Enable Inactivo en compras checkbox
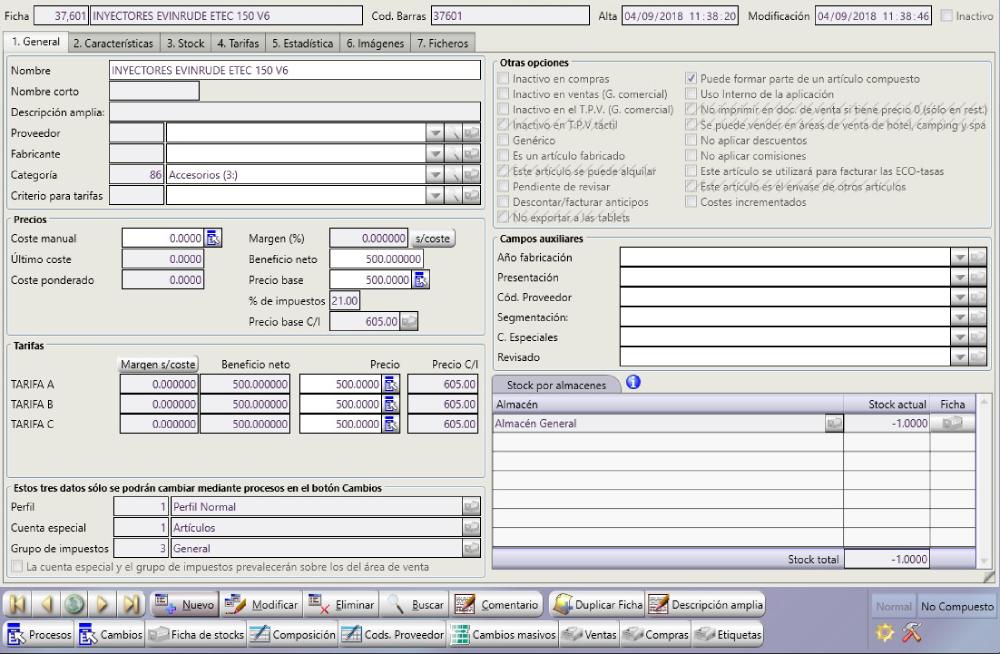 coord(503,78)
